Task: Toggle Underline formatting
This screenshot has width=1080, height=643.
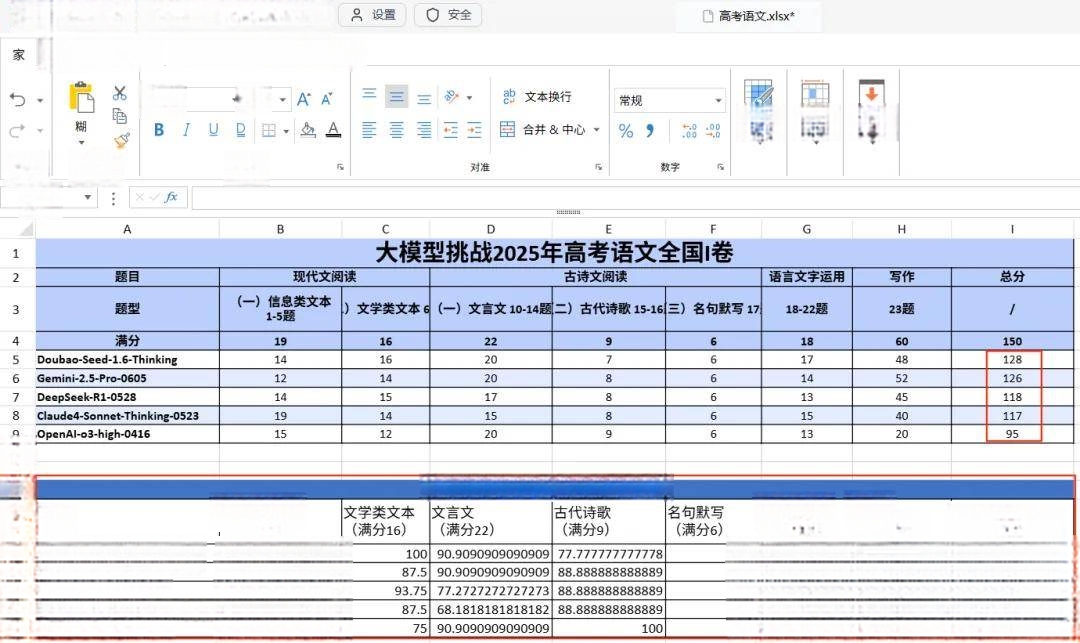Action: pos(214,129)
